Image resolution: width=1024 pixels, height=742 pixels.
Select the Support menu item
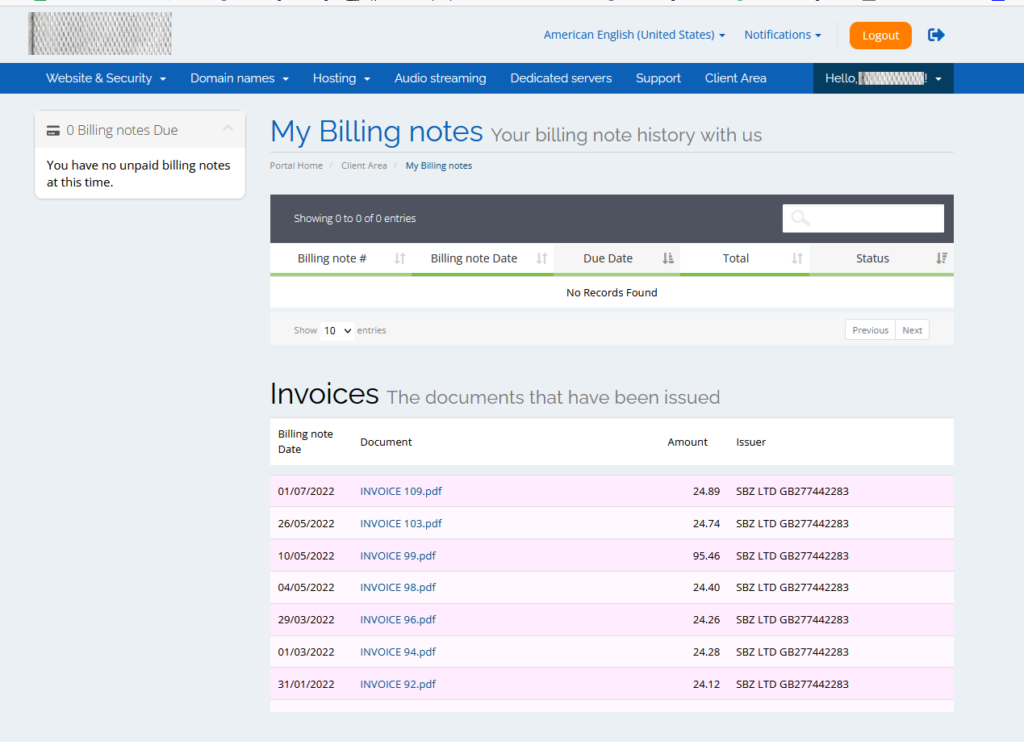click(x=658, y=77)
